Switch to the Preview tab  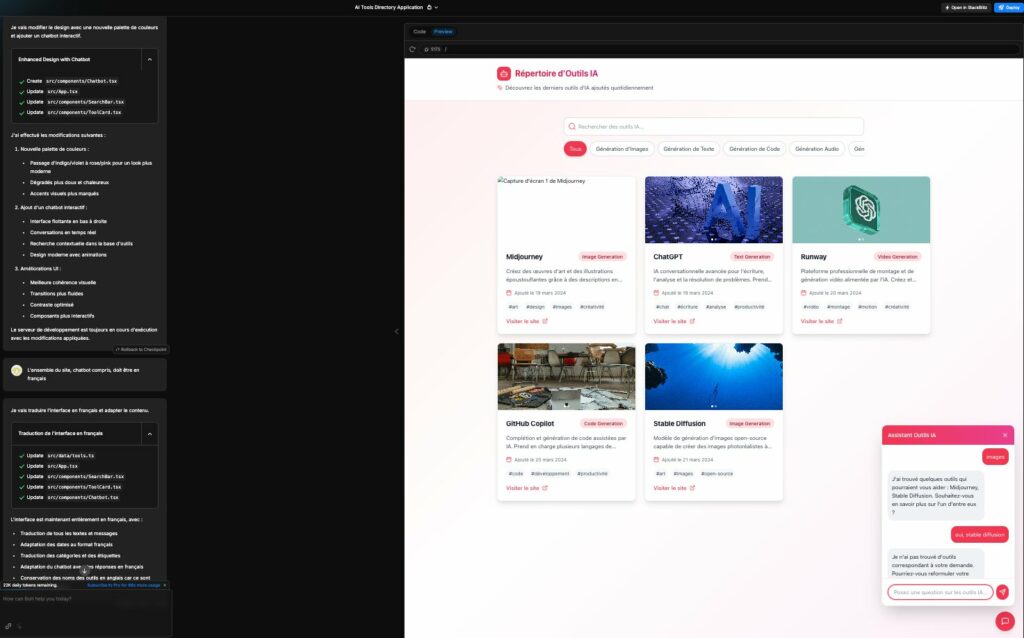point(442,31)
